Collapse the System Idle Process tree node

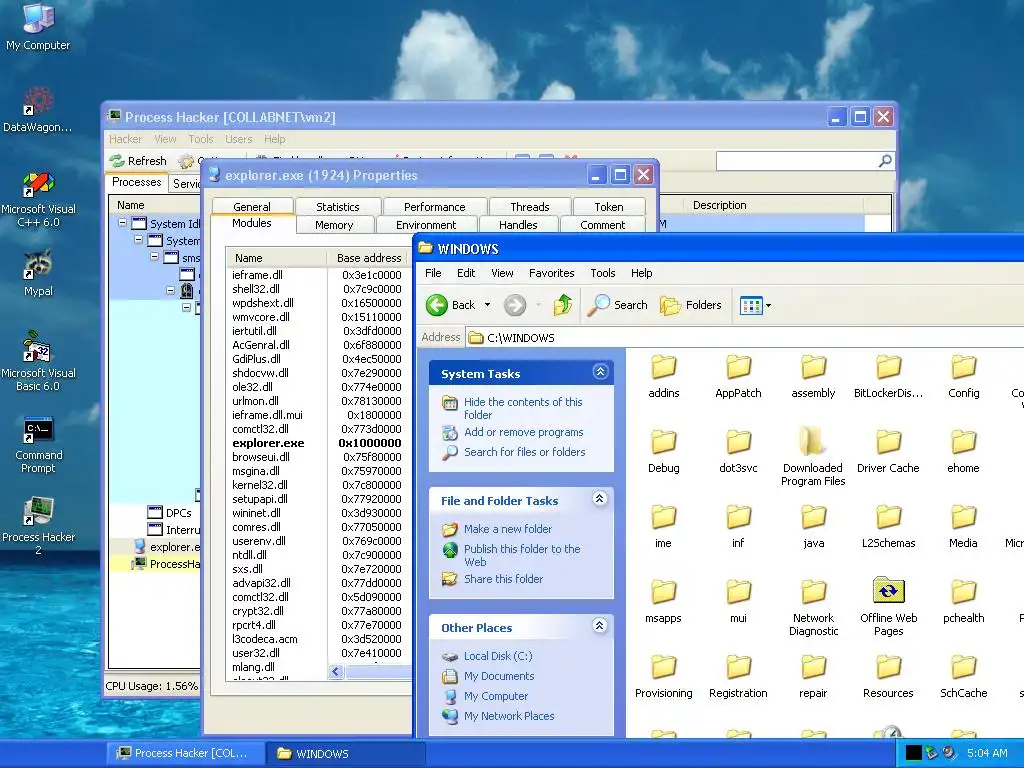click(x=122, y=223)
